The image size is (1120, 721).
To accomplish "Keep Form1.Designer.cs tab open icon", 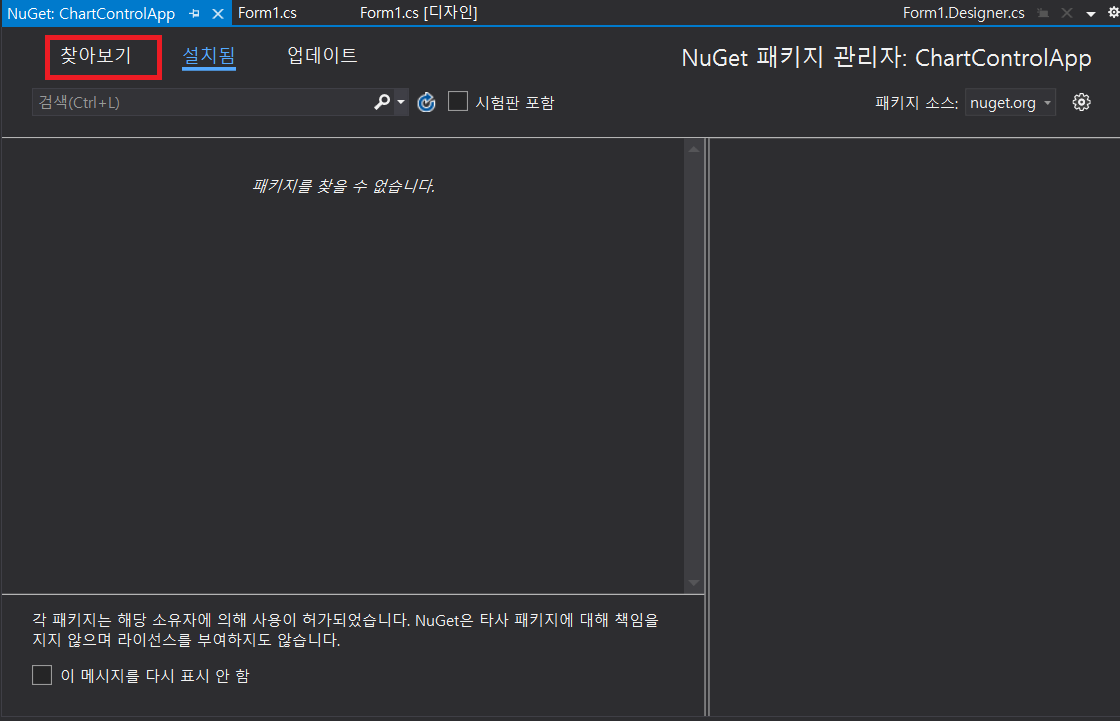I will click(x=1044, y=13).
